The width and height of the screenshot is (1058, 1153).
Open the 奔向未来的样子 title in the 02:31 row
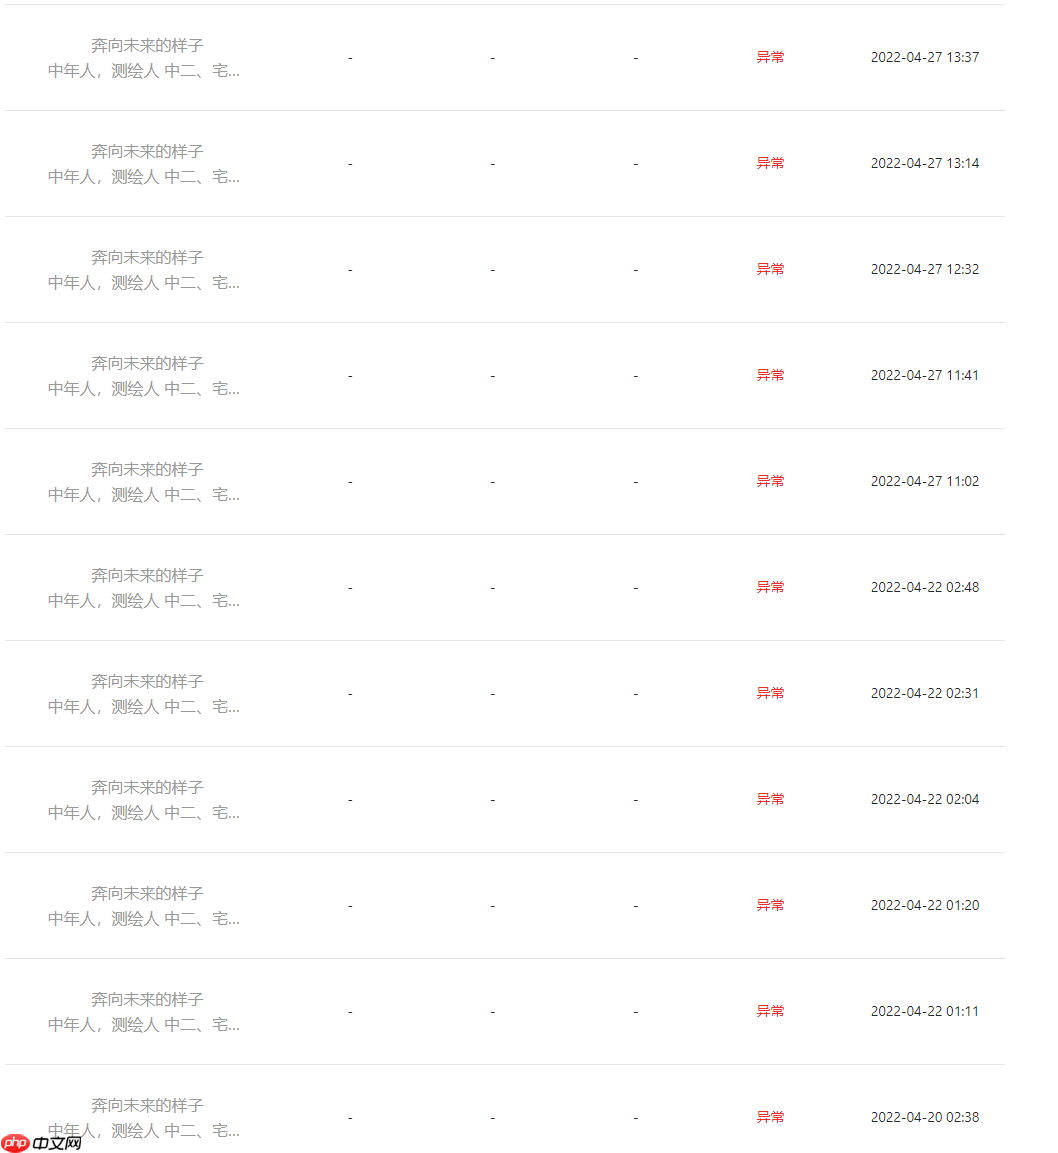point(147,681)
